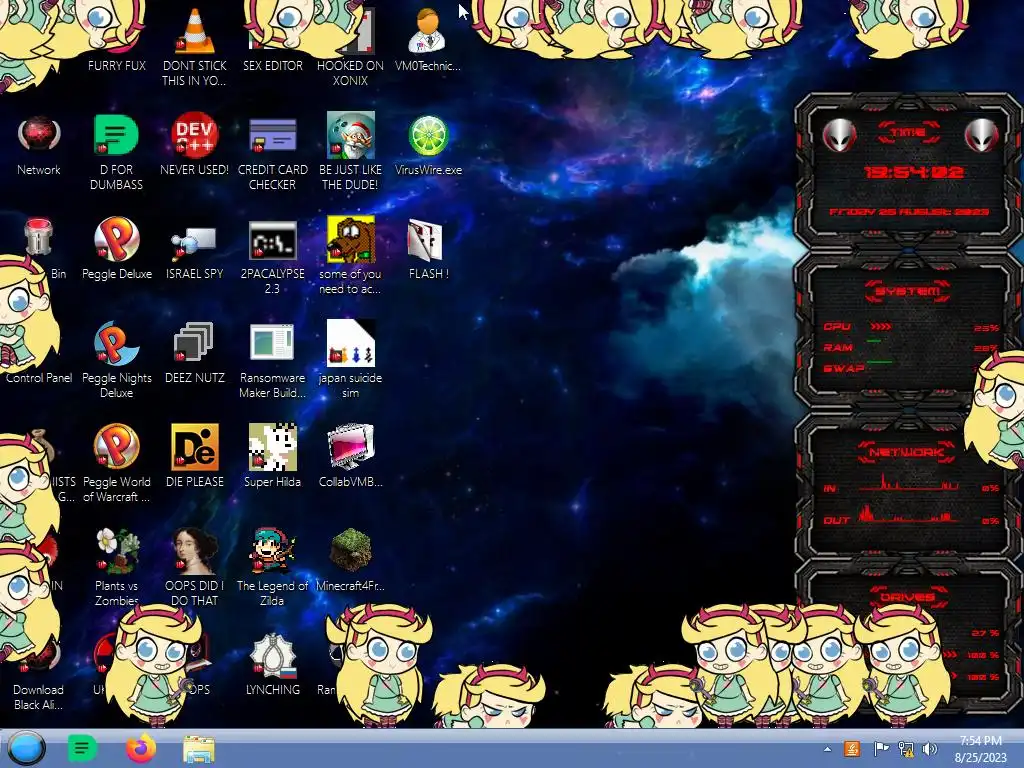The width and height of the screenshot is (1024, 768).
Task: Open the DEEZ NUTZ desktop icon
Action: (193, 342)
